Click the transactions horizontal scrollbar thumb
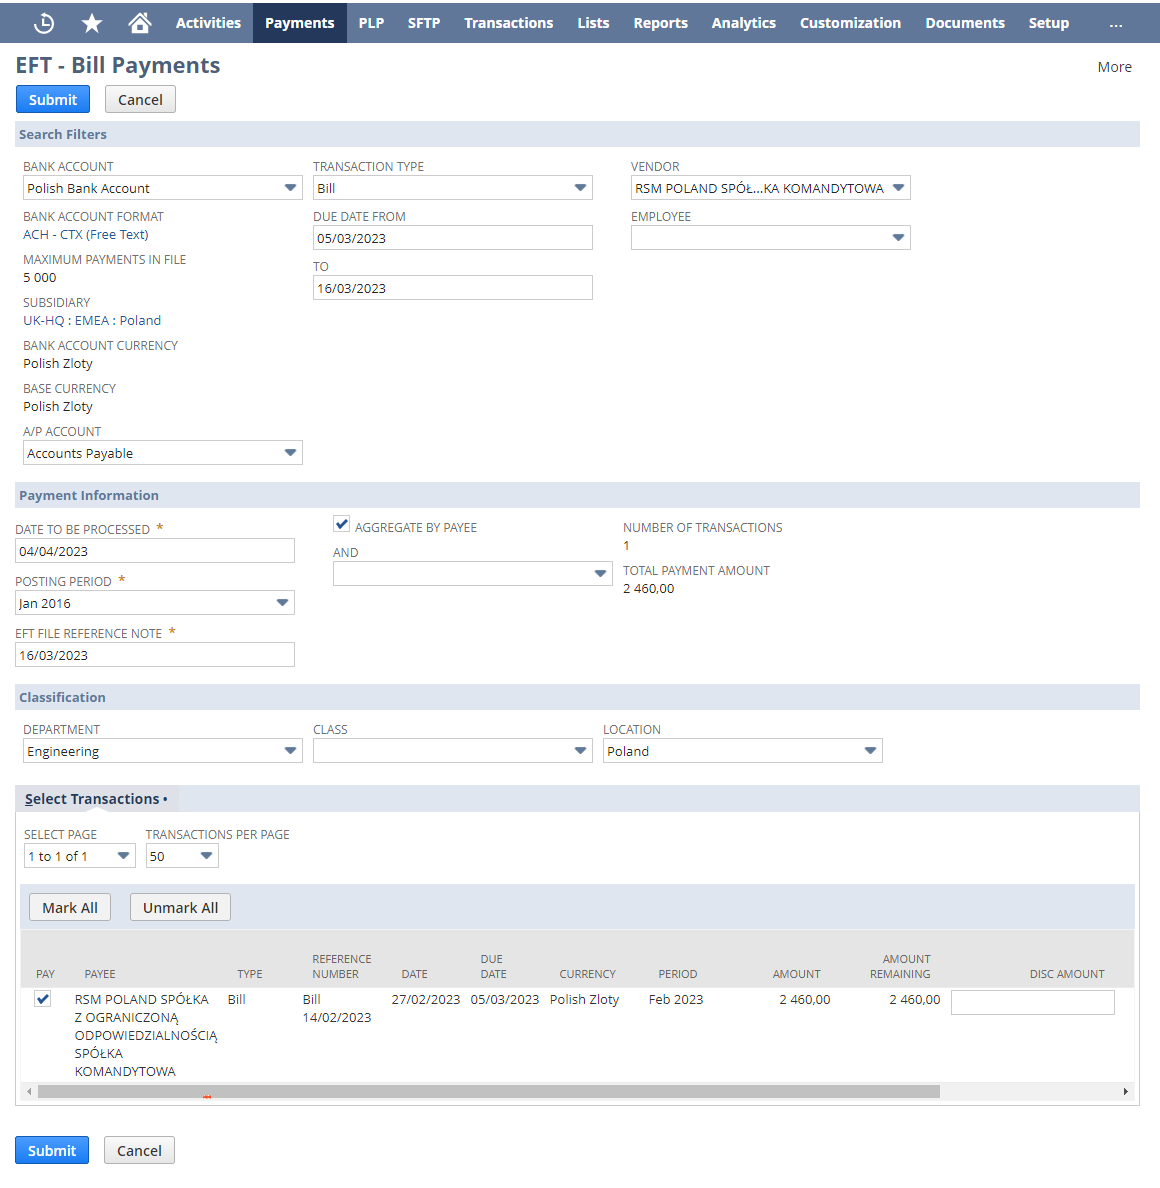This screenshot has height=1188, width=1160. (488, 1092)
